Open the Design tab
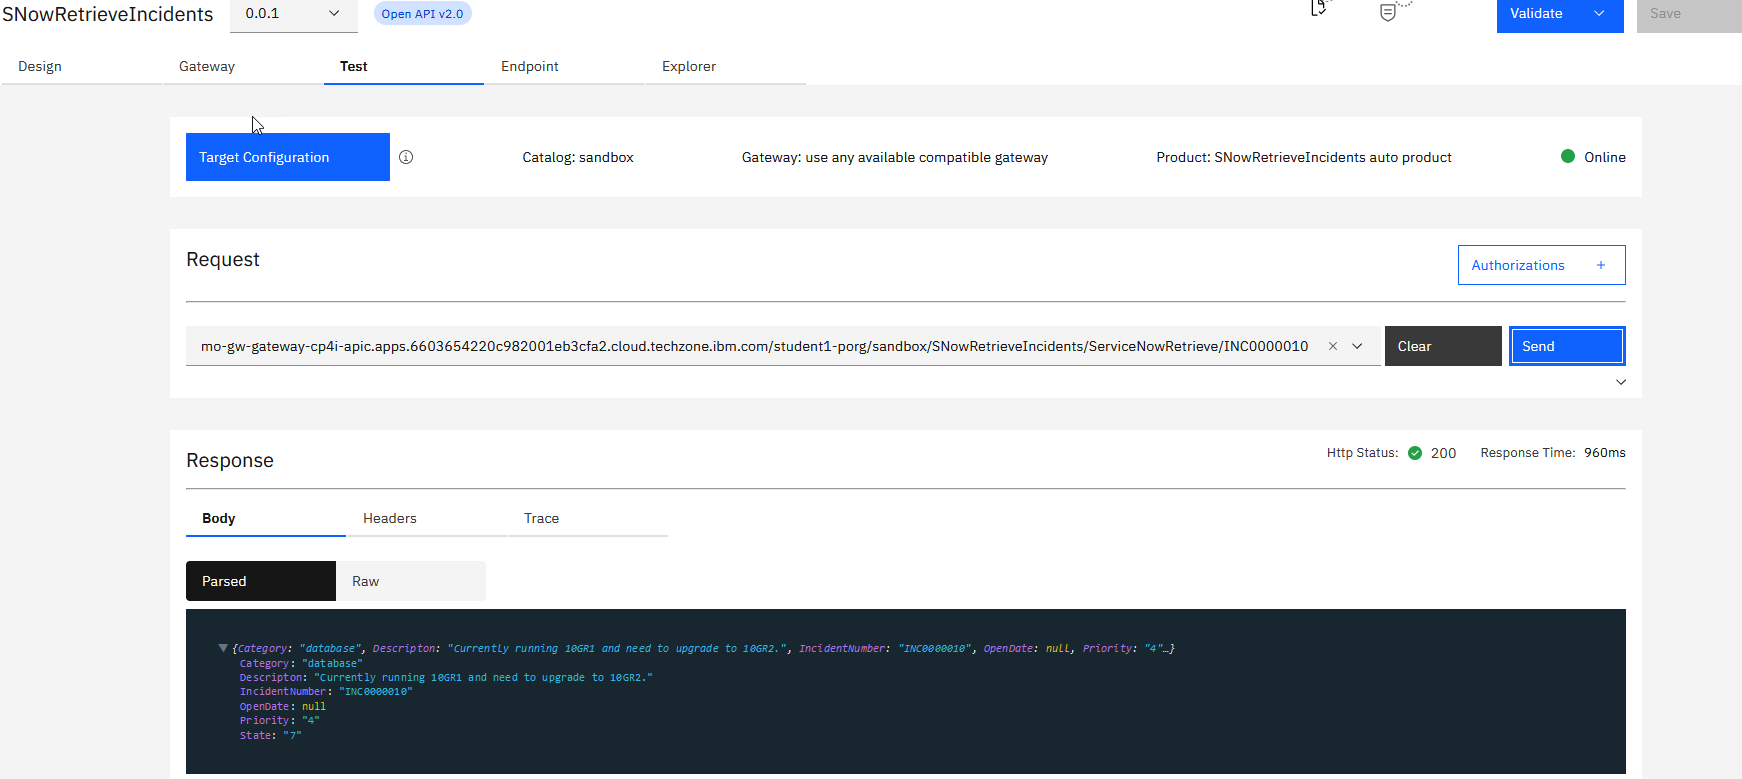1742x779 pixels. click(x=81, y=67)
